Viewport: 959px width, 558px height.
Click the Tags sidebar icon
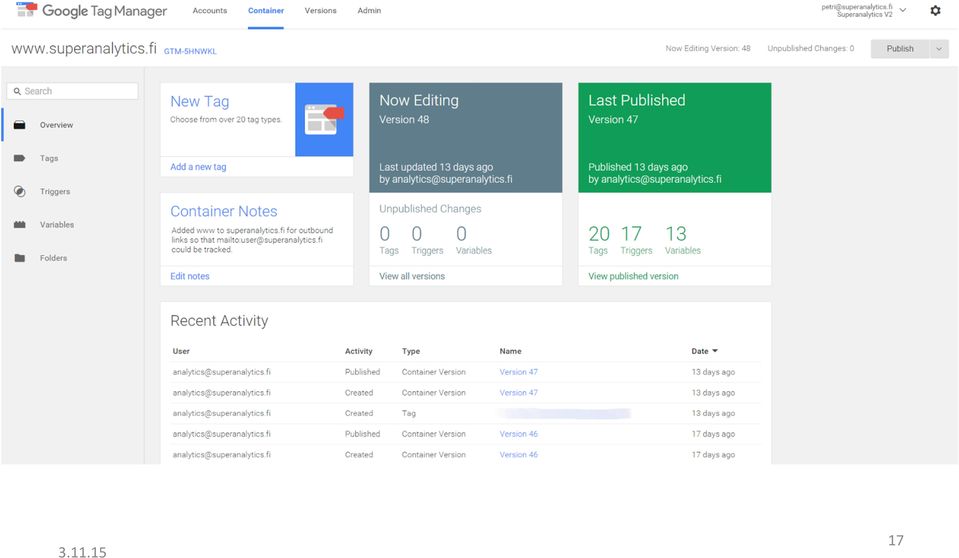(x=20, y=158)
